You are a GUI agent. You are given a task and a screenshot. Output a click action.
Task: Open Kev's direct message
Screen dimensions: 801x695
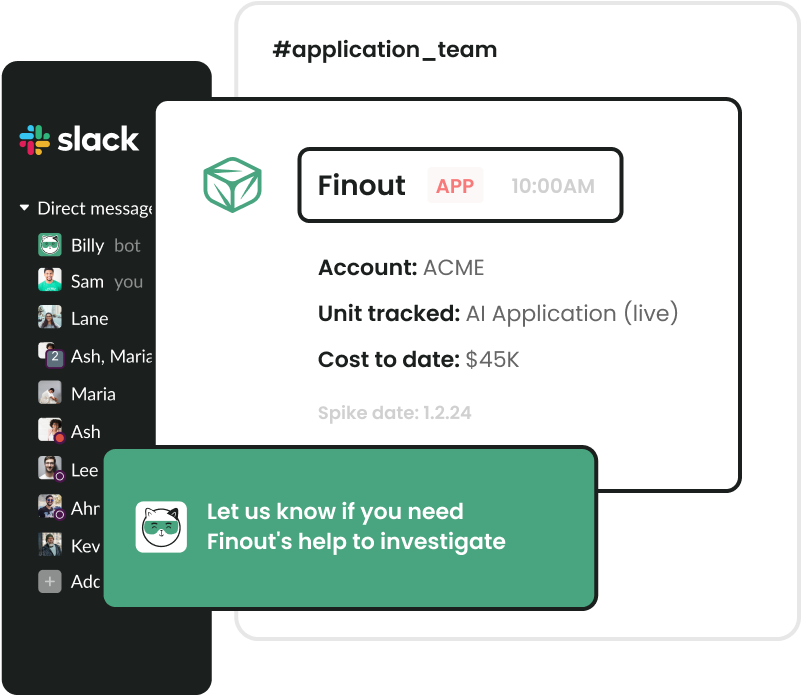[x=85, y=546]
